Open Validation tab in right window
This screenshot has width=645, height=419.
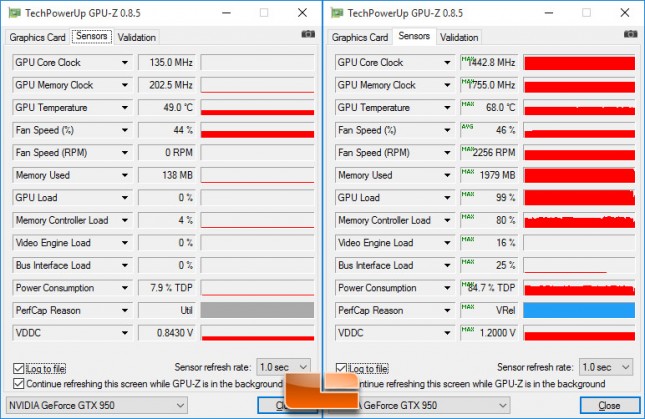459,37
